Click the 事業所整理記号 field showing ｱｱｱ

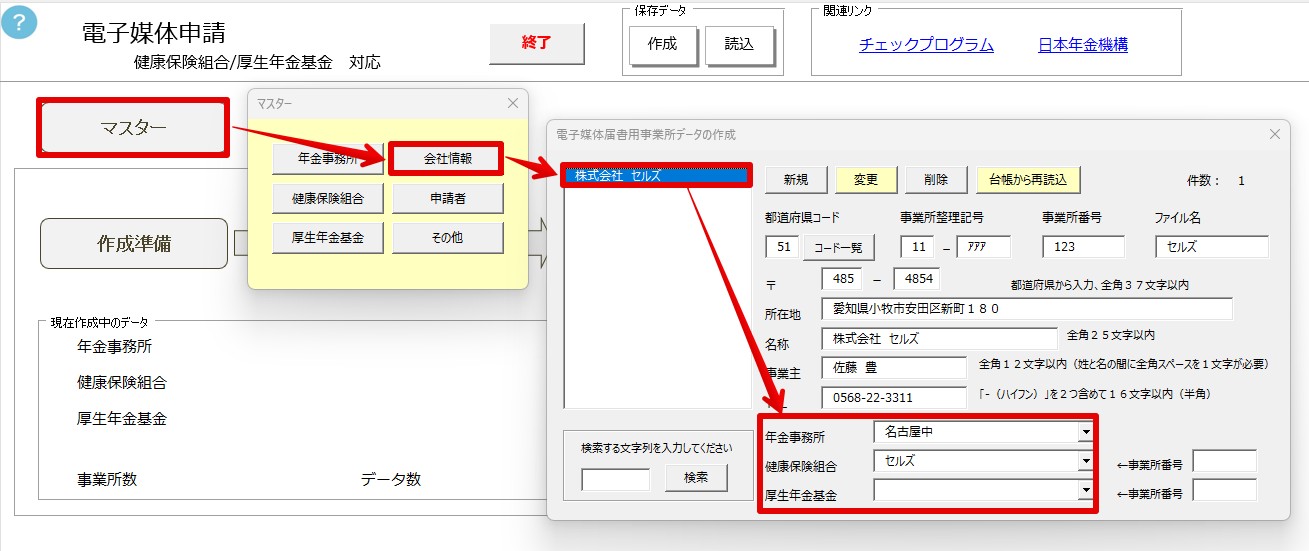(x=984, y=246)
